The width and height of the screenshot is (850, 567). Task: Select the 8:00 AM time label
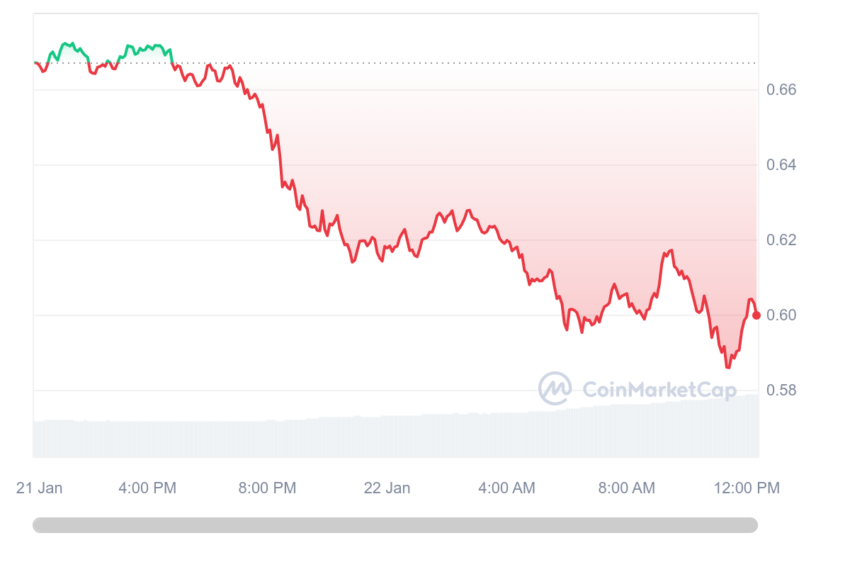[x=627, y=488]
